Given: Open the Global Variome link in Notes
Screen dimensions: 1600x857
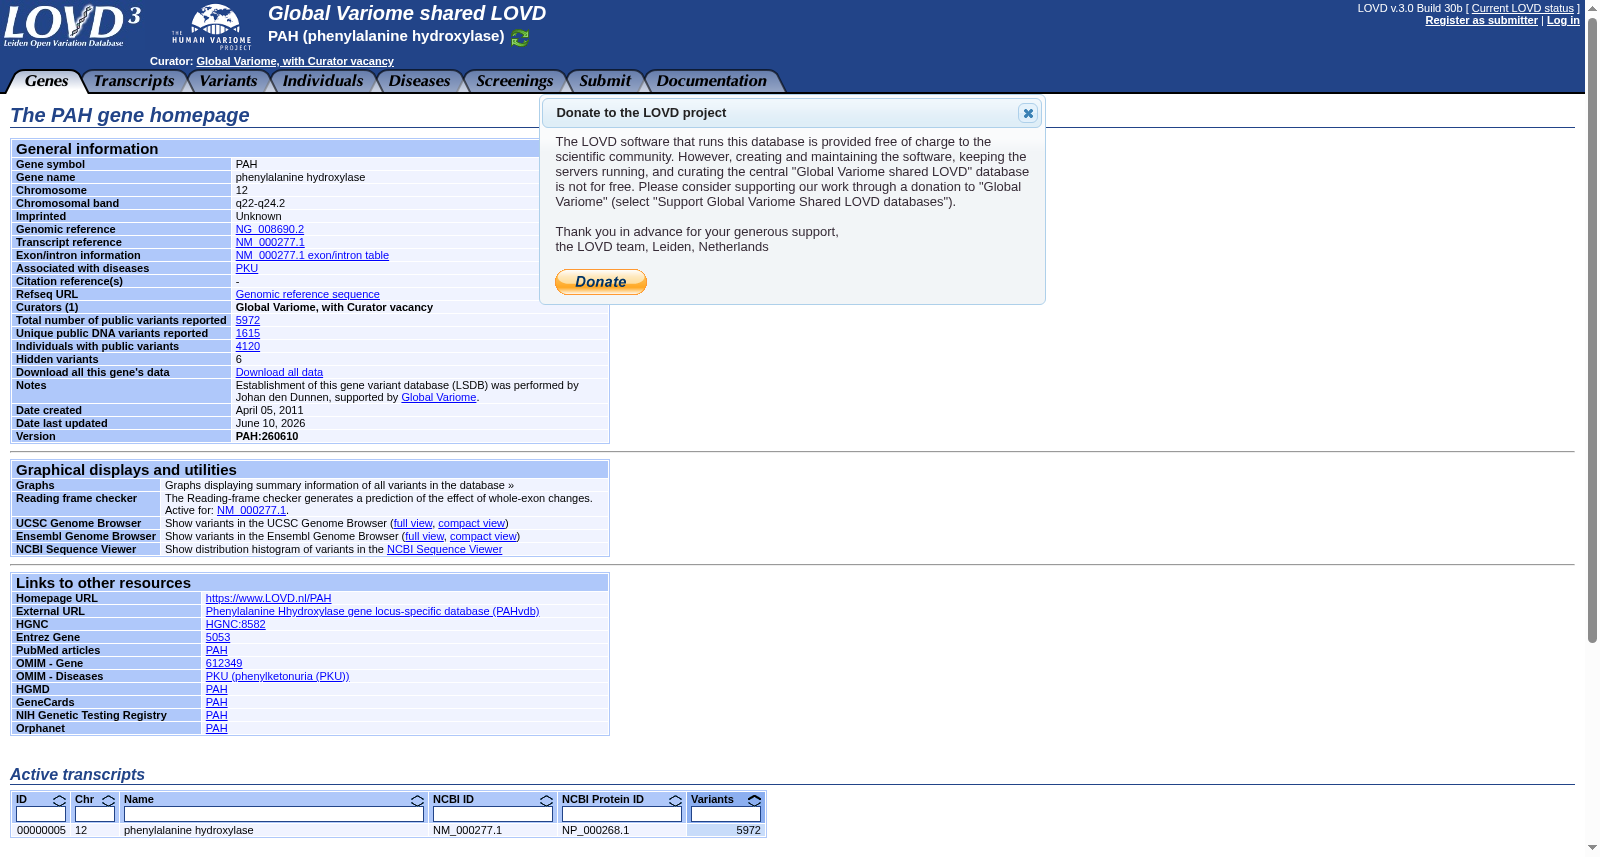Looking at the screenshot, I should [438, 397].
